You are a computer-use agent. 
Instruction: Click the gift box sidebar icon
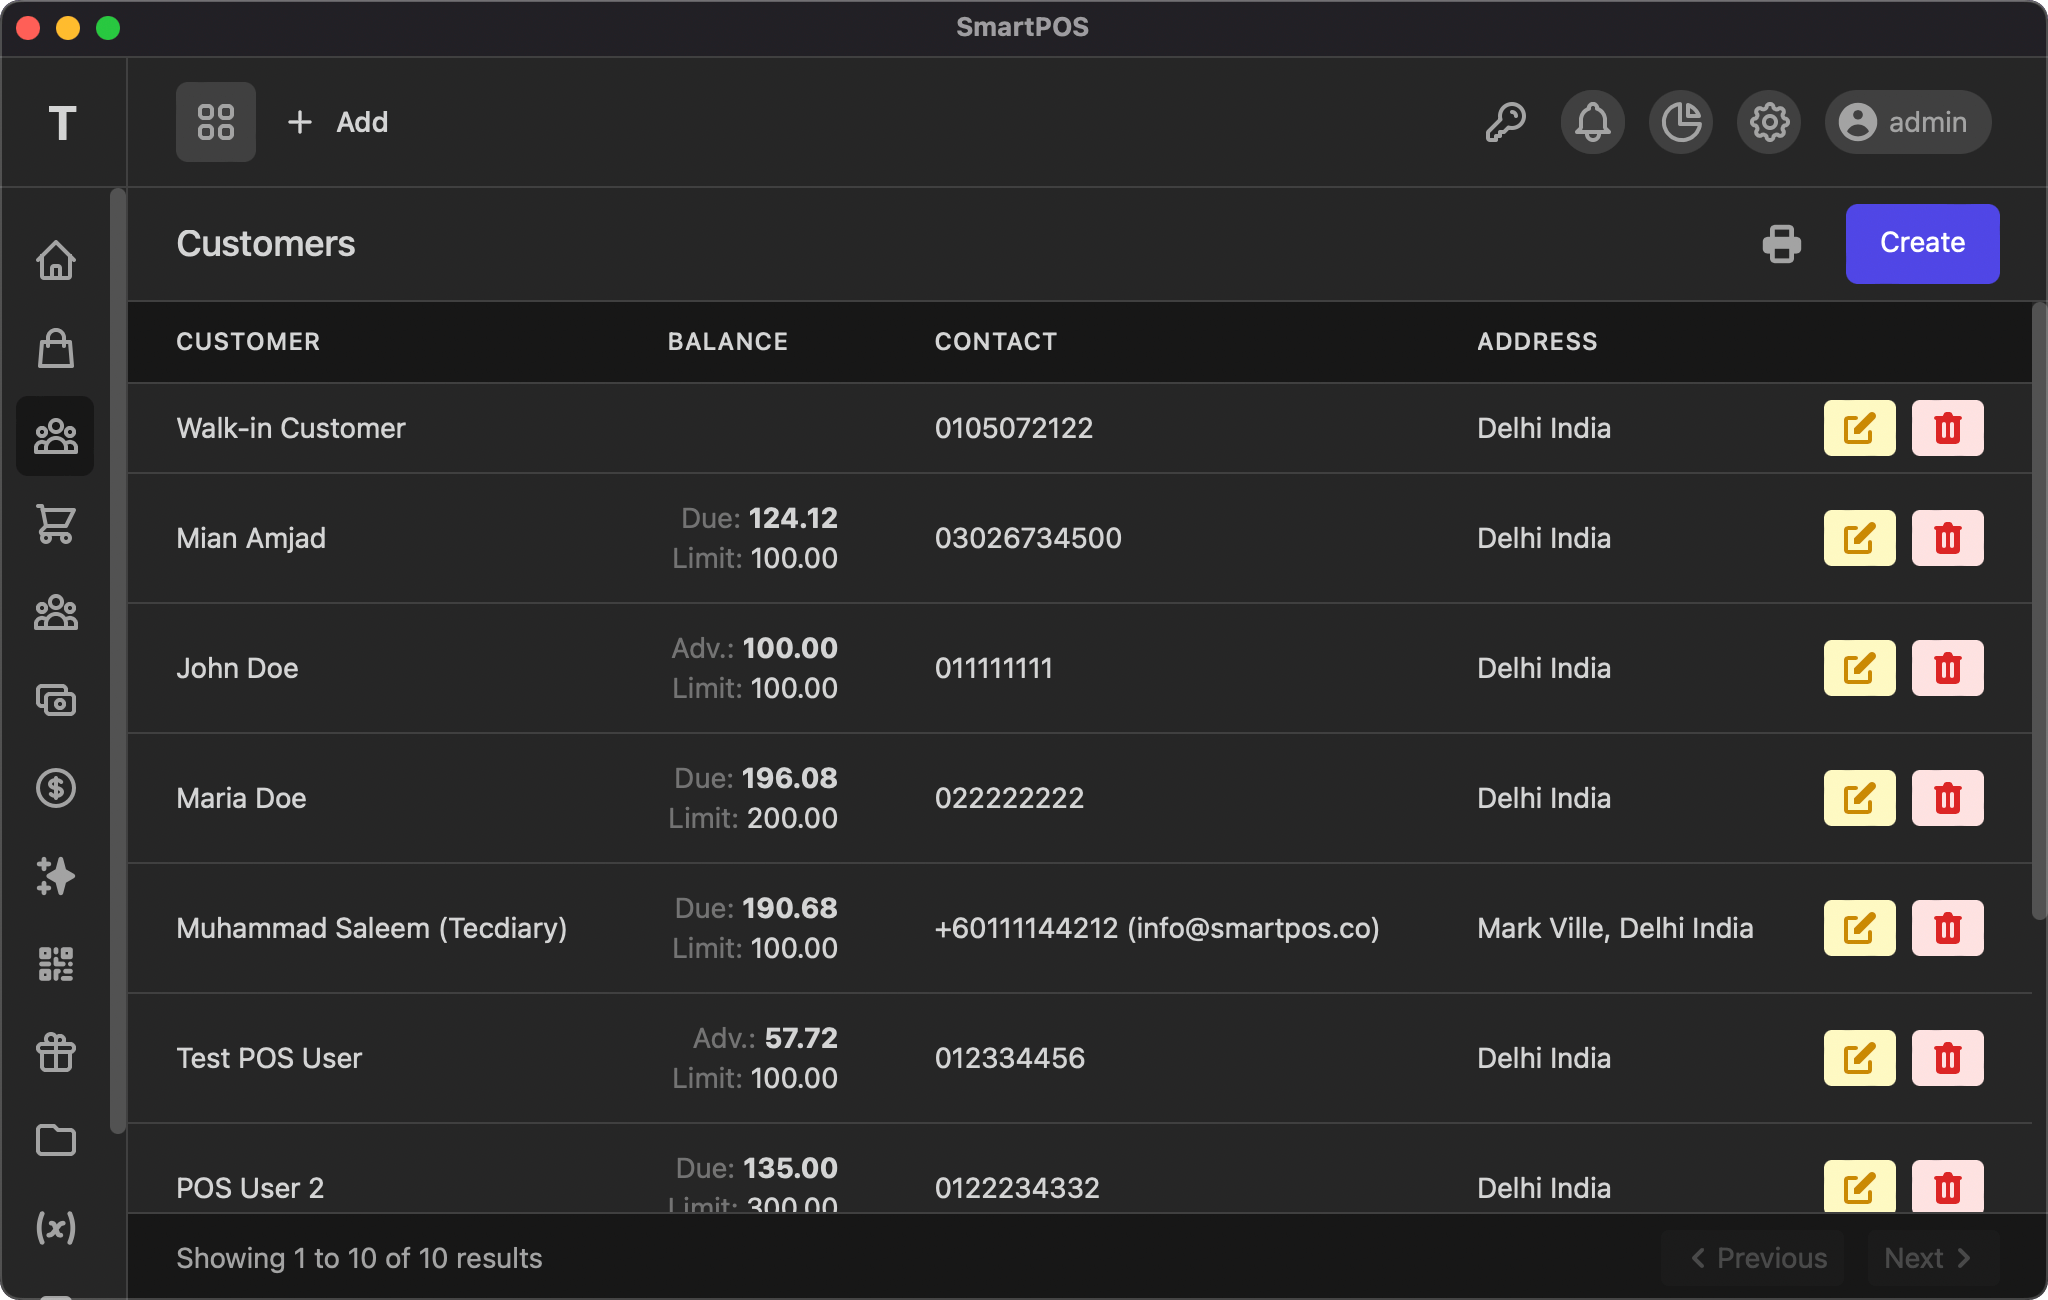[56, 1052]
